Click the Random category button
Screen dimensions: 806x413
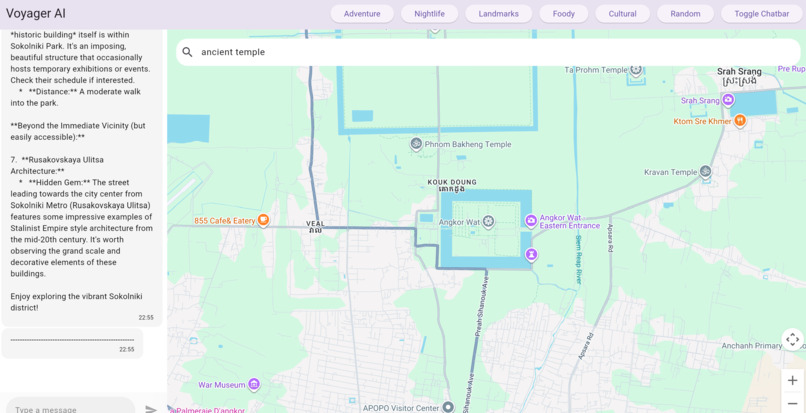click(685, 14)
